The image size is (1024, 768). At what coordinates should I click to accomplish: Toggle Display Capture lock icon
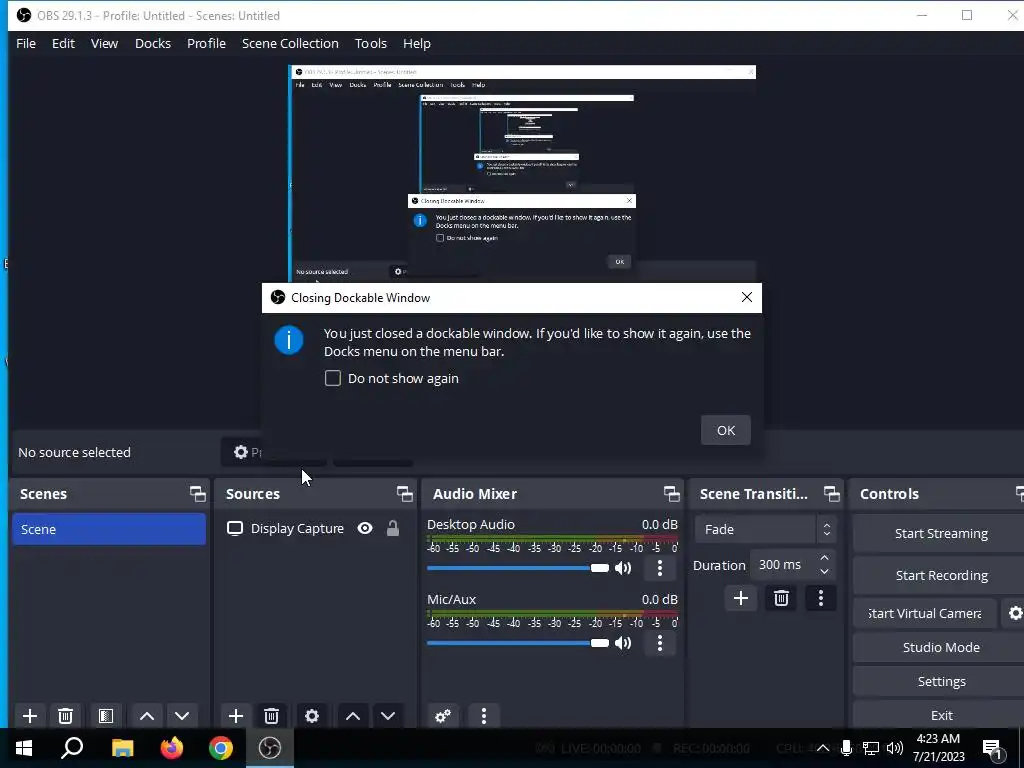pyautogui.click(x=392, y=528)
